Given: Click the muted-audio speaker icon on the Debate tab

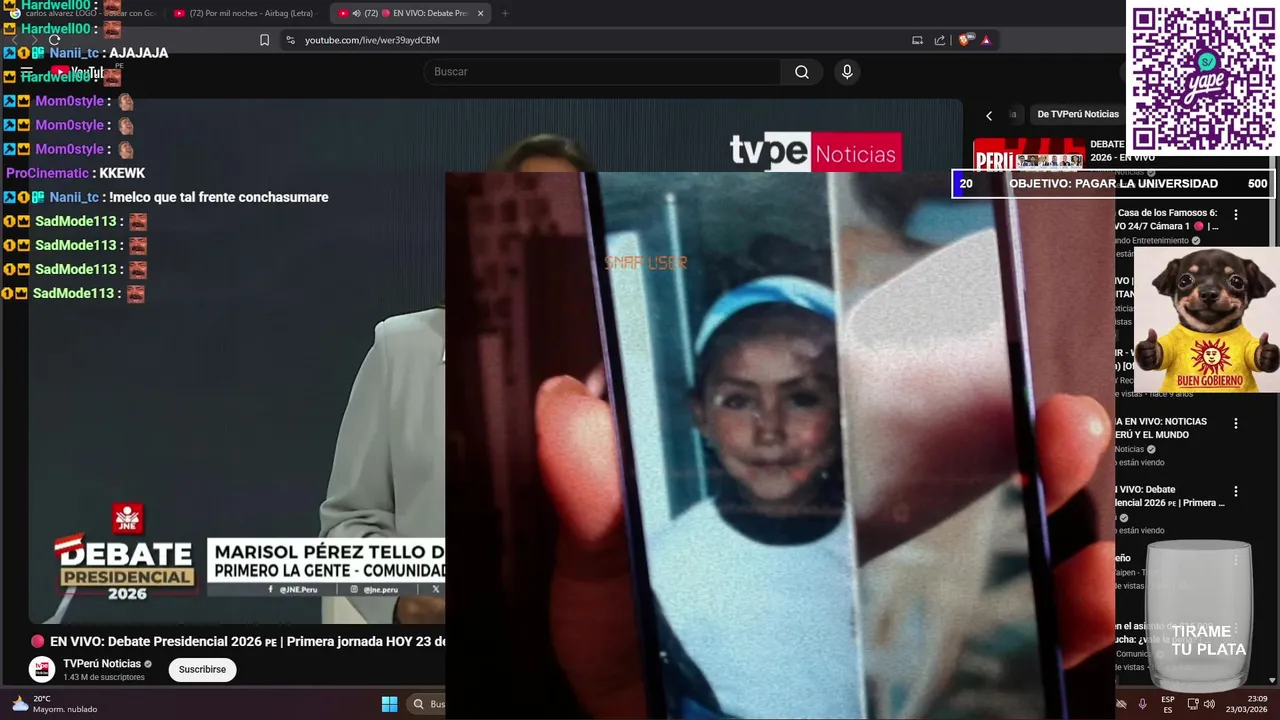Looking at the screenshot, I should pos(357,13).
